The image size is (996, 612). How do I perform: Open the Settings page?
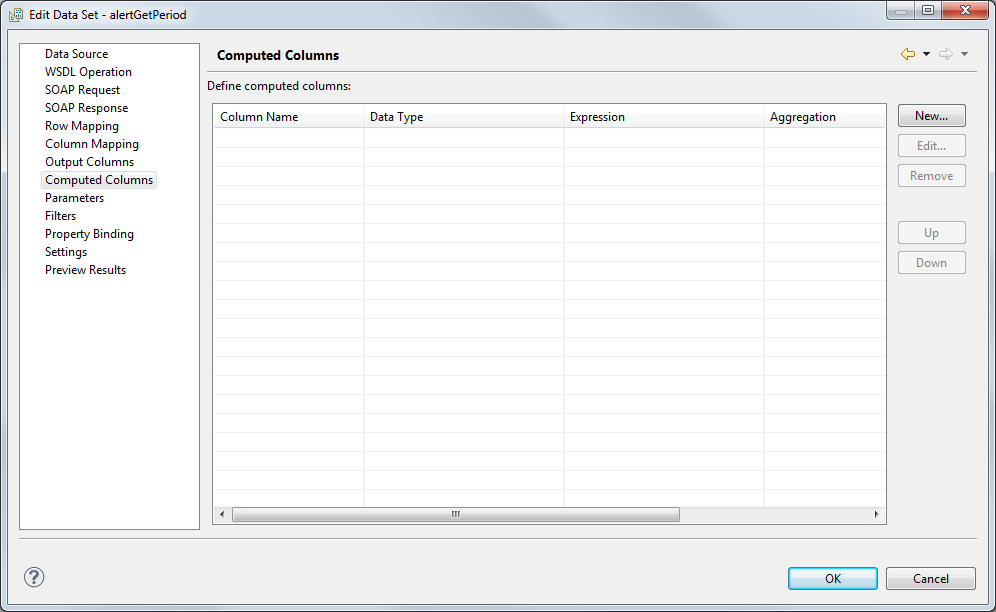66,252
